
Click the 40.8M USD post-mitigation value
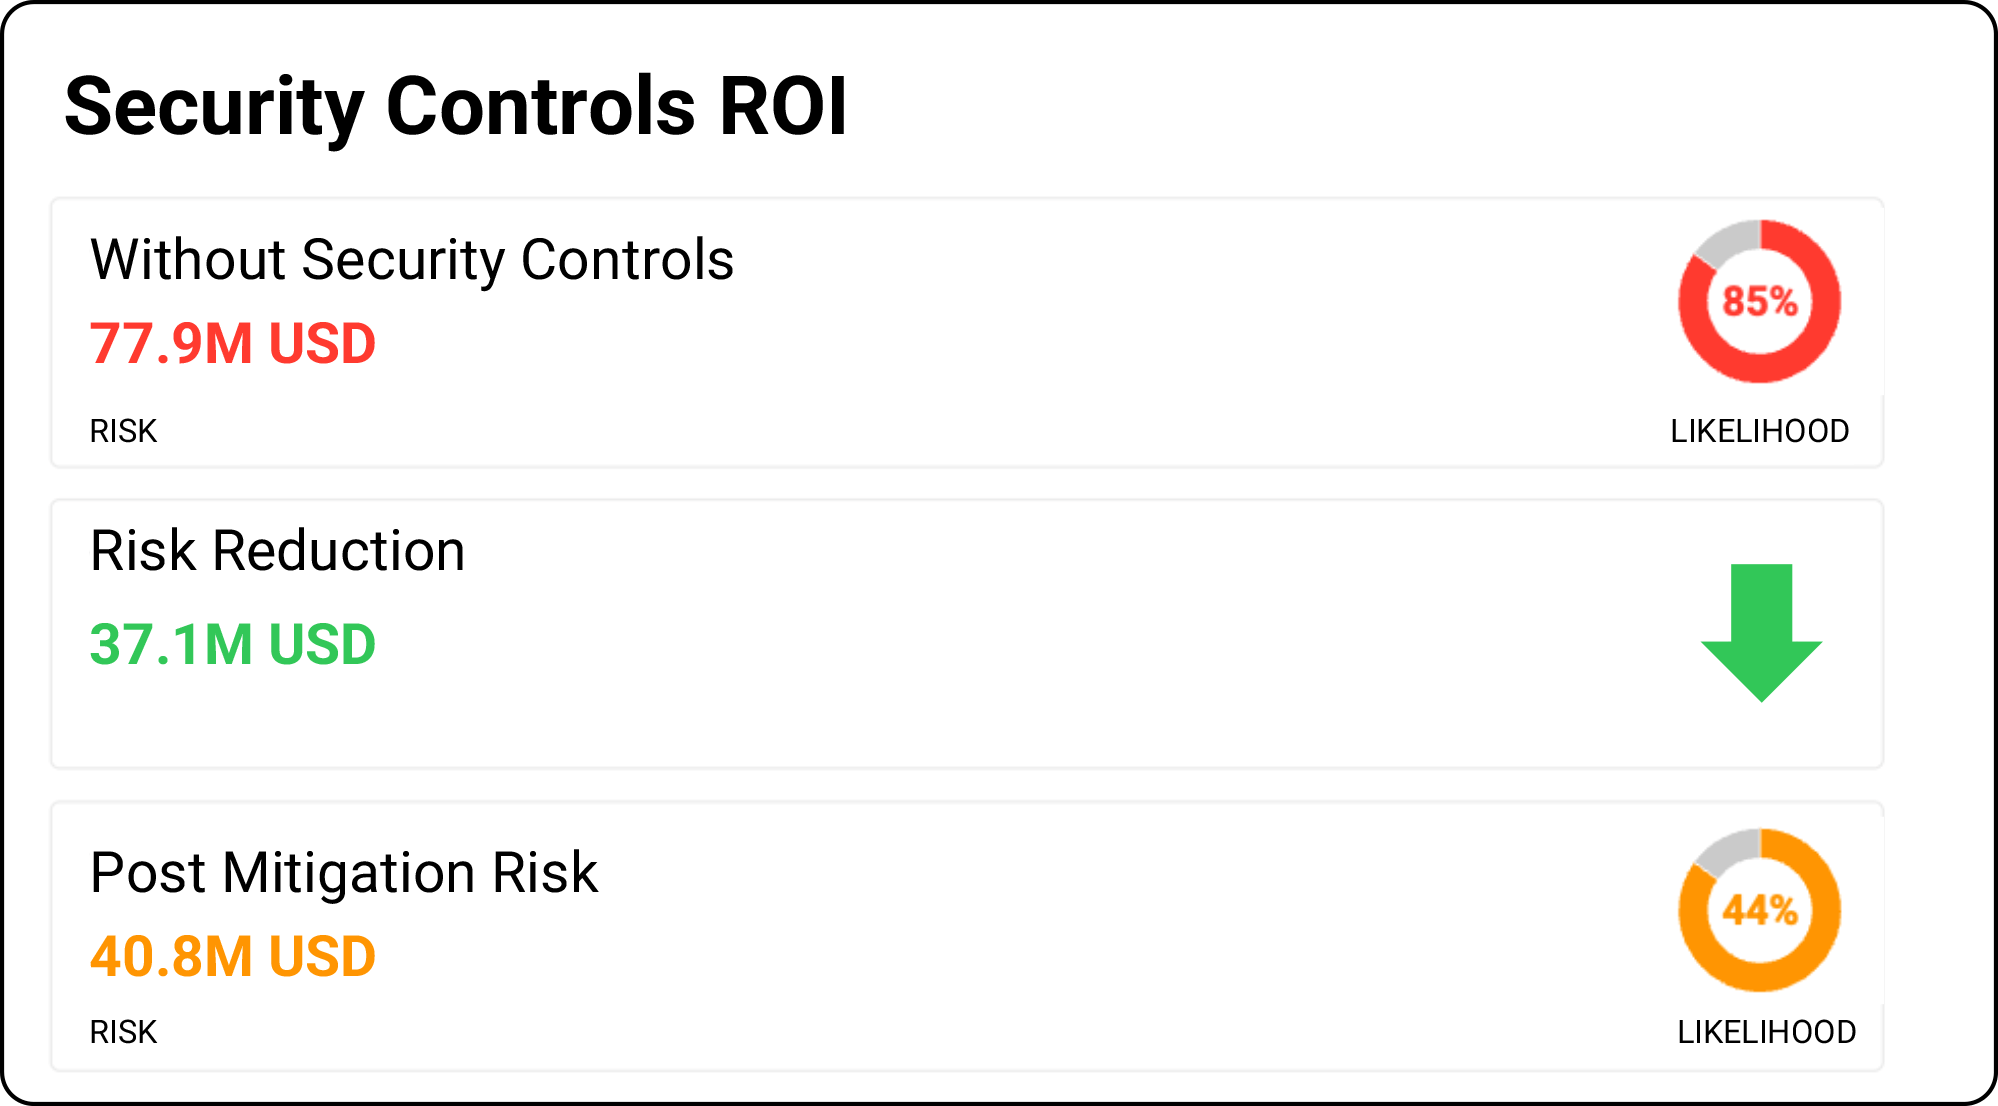pos(233,957)
